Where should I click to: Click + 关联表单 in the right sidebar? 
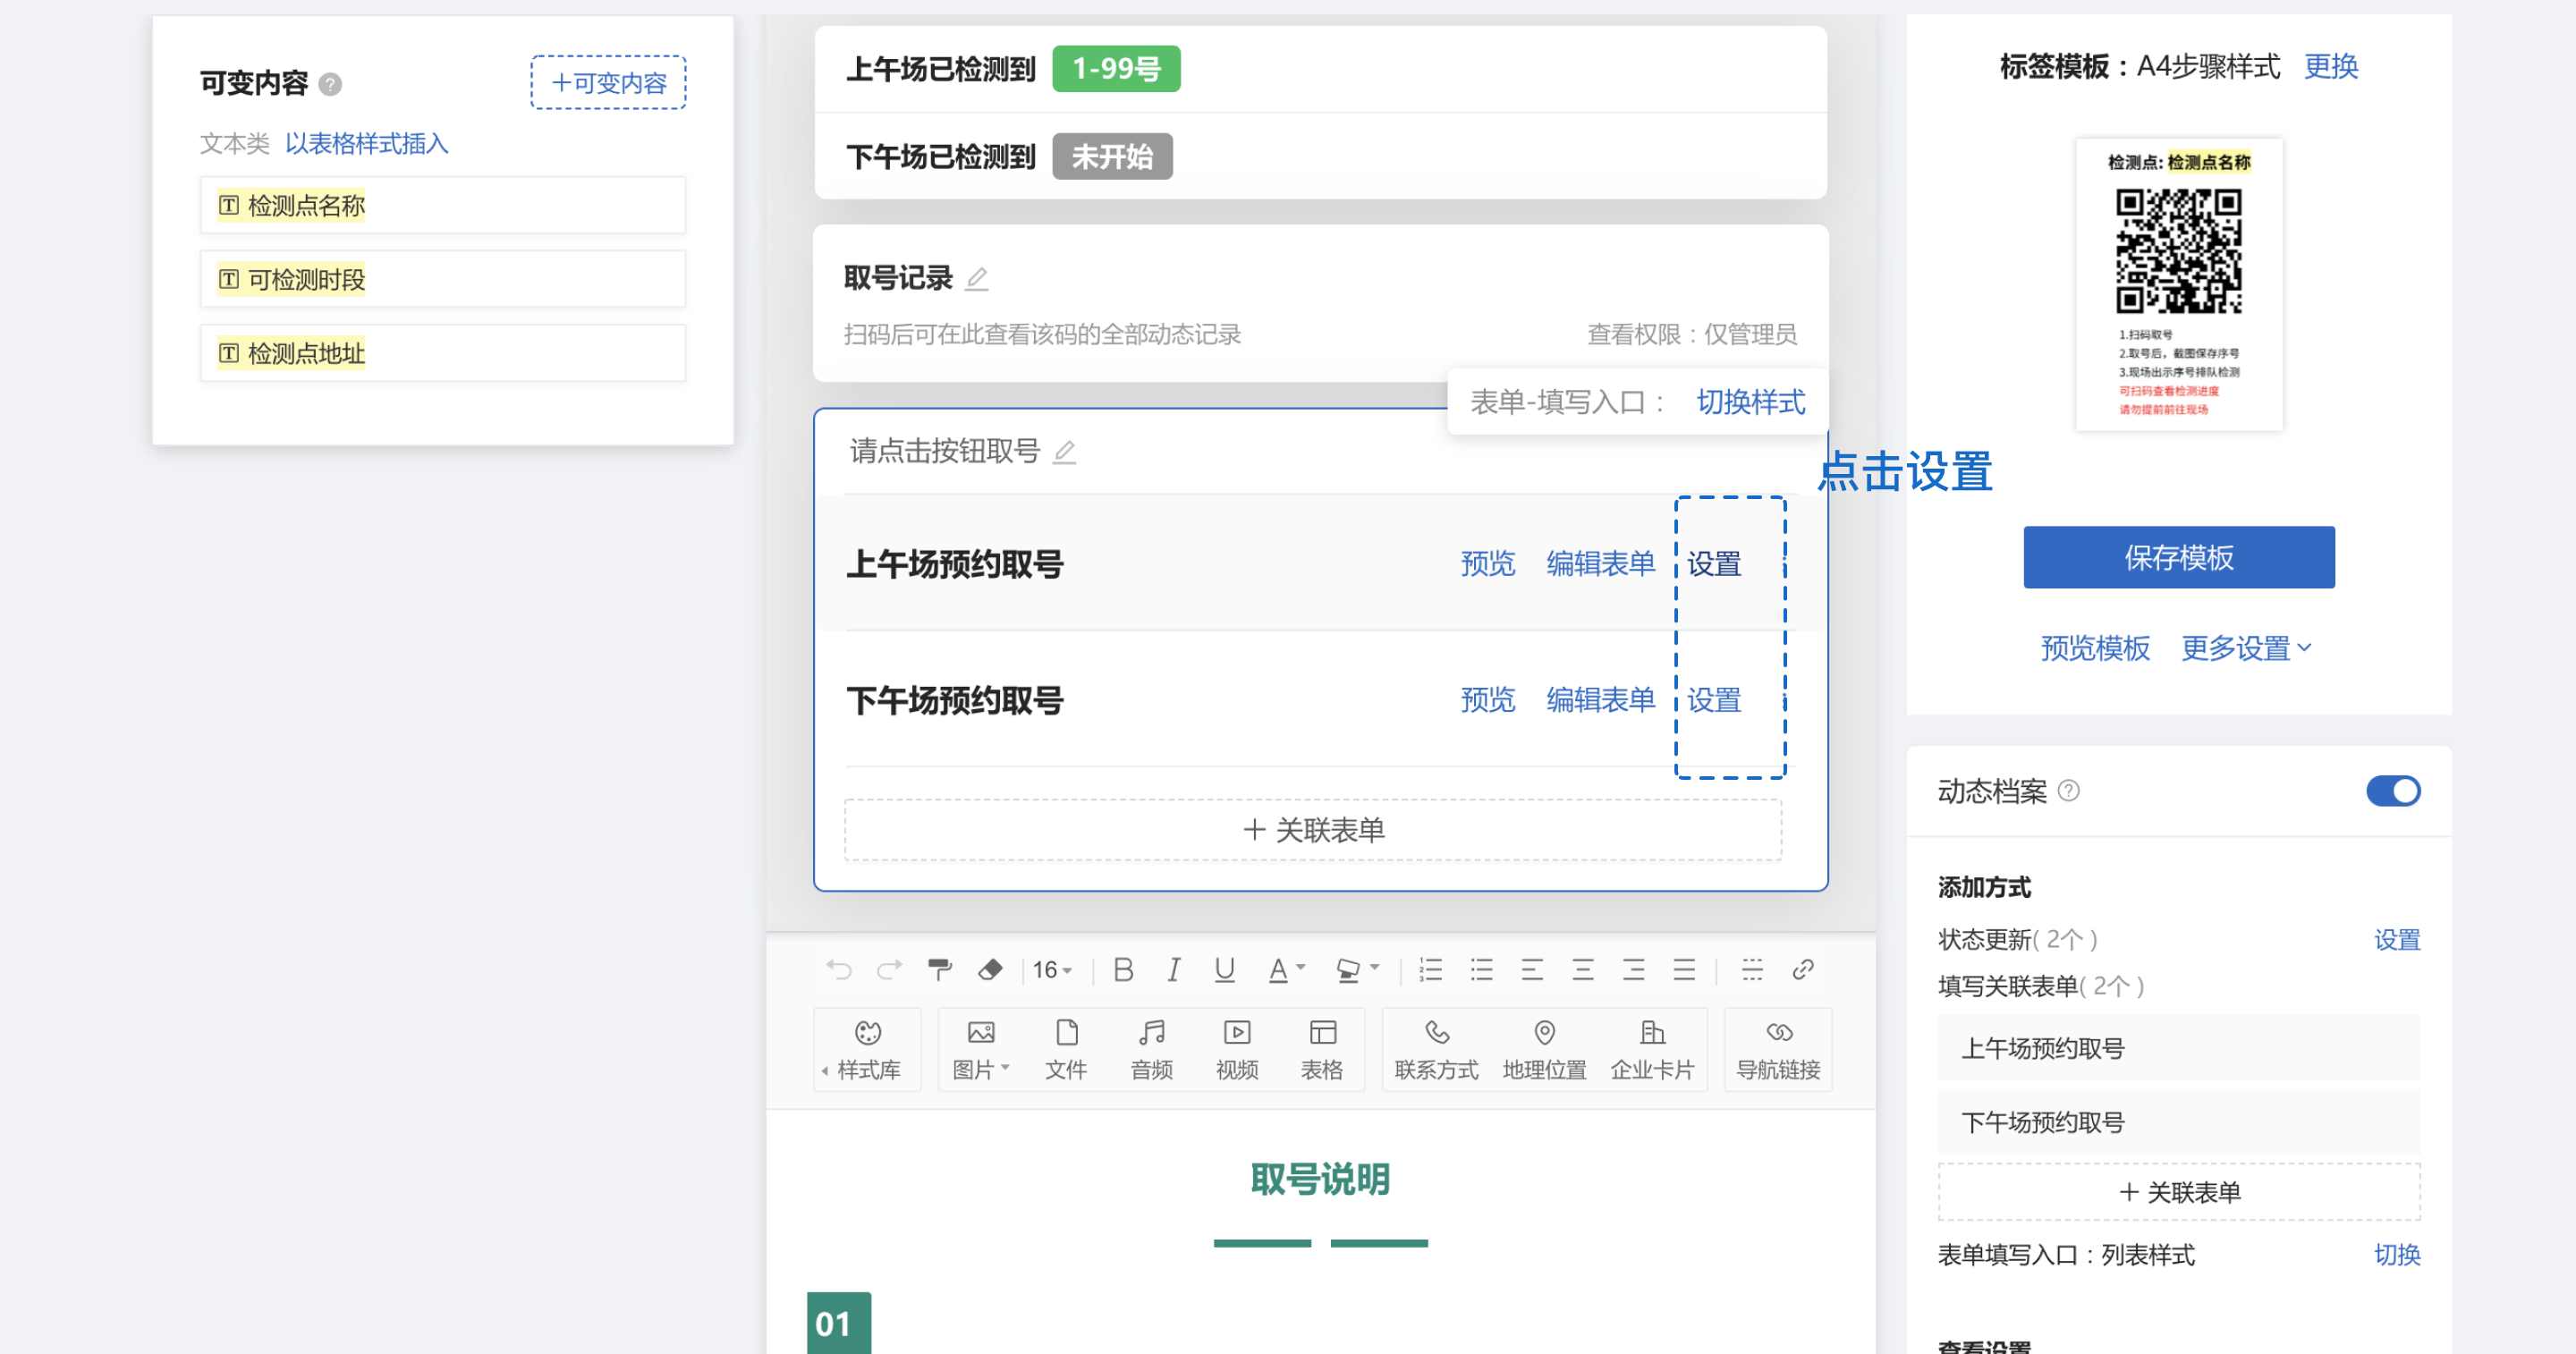coord(2179,1192)
